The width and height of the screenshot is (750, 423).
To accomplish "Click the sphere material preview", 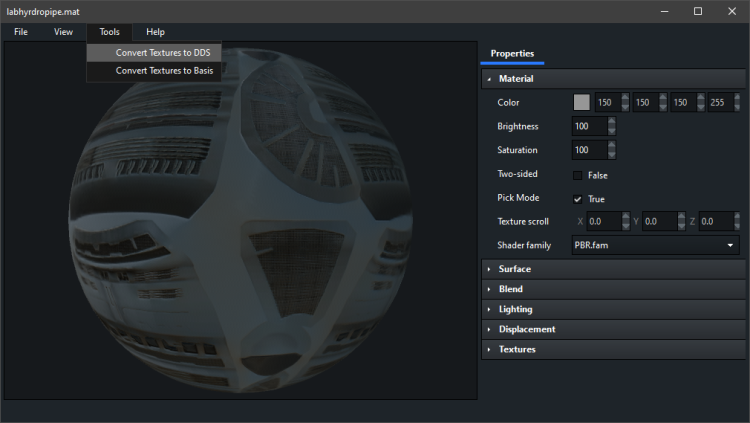I will tap(240, 220).
